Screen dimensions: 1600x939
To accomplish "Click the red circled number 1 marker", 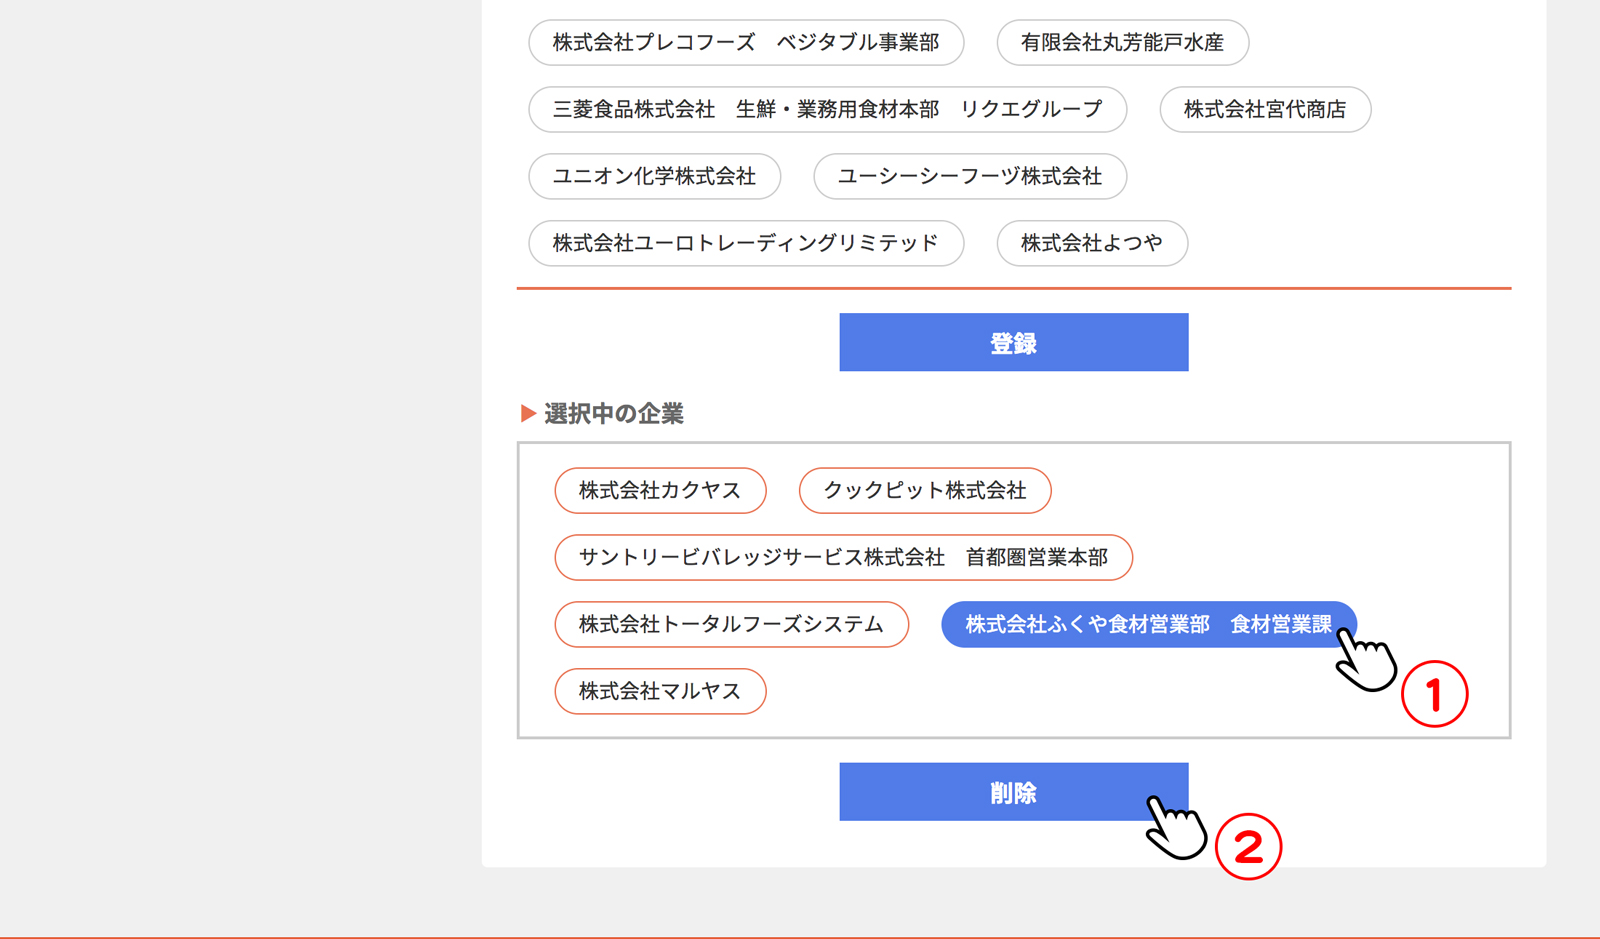I will tap(1434, 694).
